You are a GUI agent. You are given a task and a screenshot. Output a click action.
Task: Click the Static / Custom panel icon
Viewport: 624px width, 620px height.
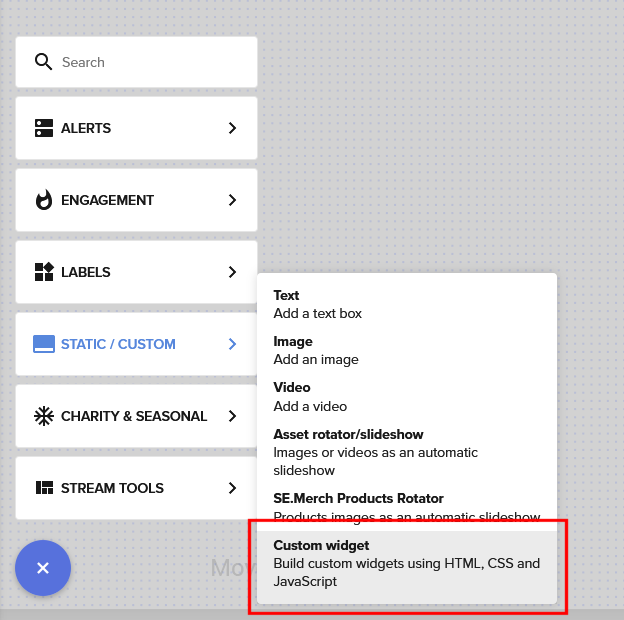(x=44, y=344)
